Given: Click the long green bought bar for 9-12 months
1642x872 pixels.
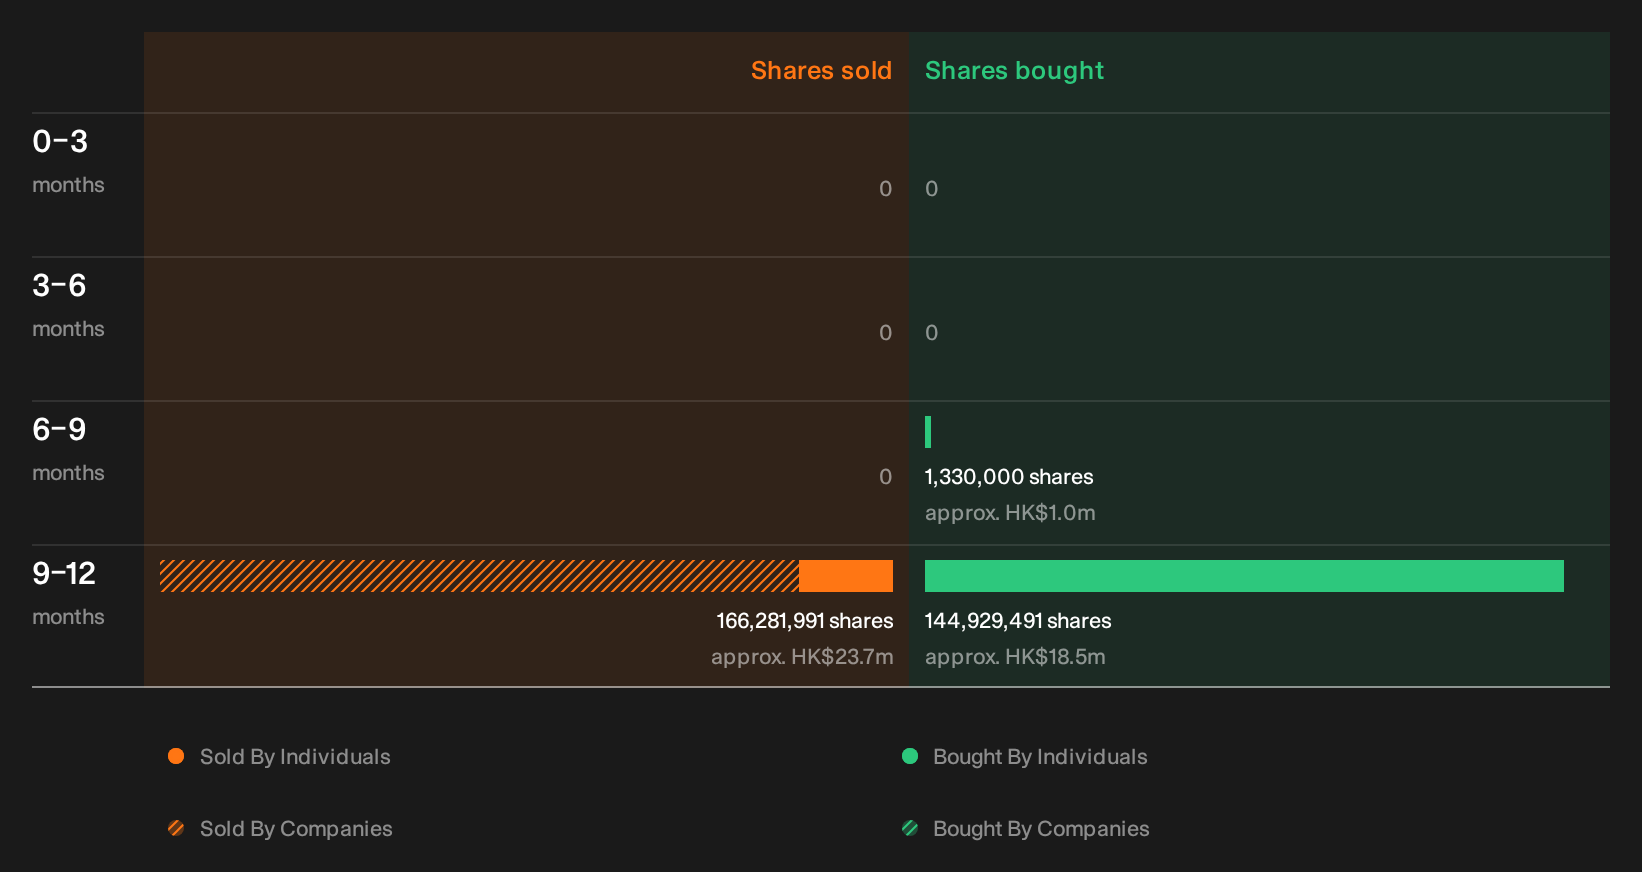Looking at the screenshot, I should 1244,576.
